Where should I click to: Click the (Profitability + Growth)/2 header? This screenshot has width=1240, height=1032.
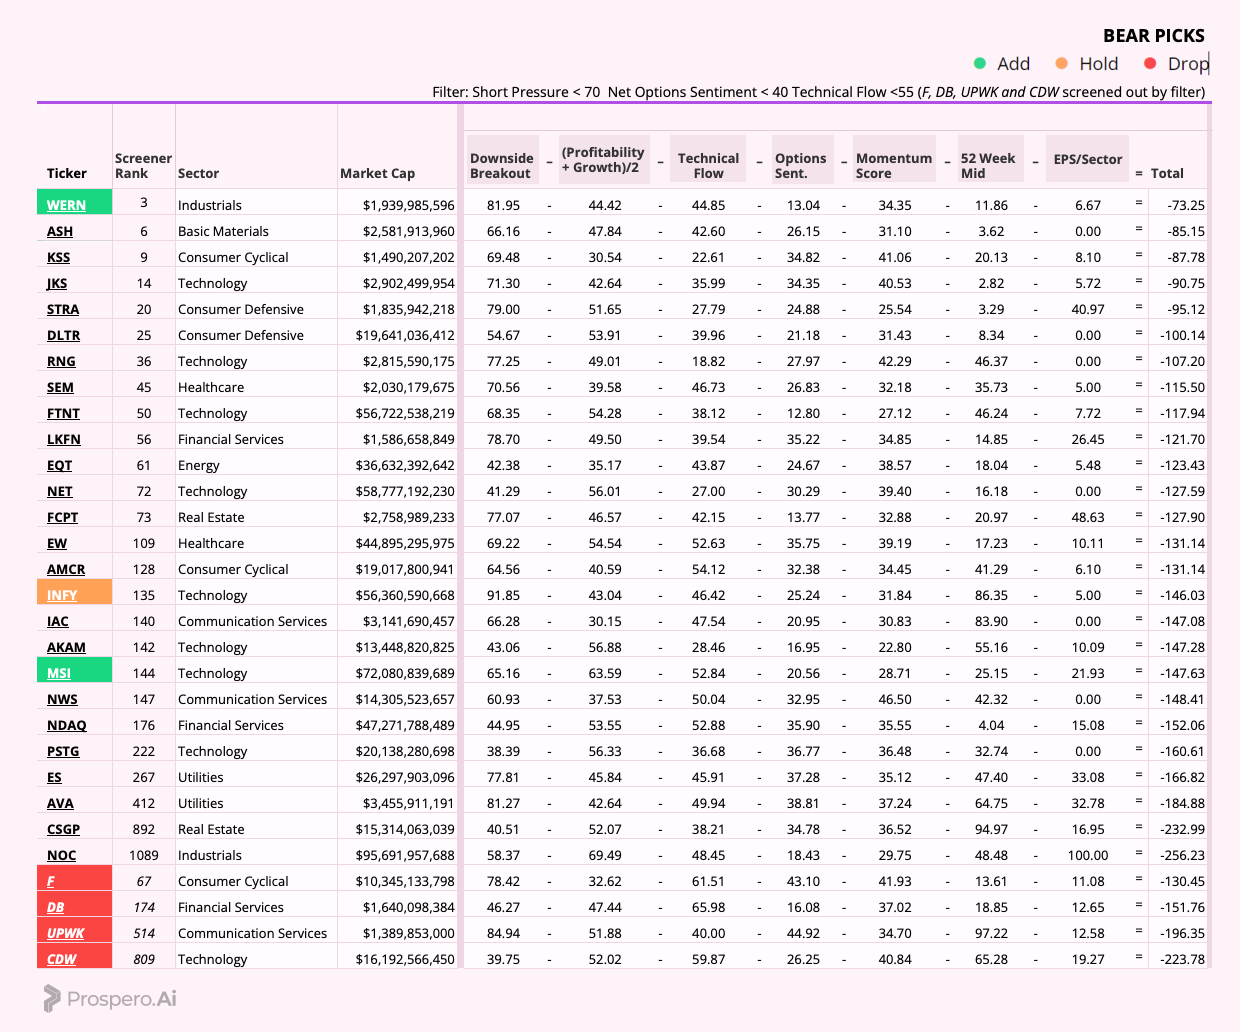[603, 160]
